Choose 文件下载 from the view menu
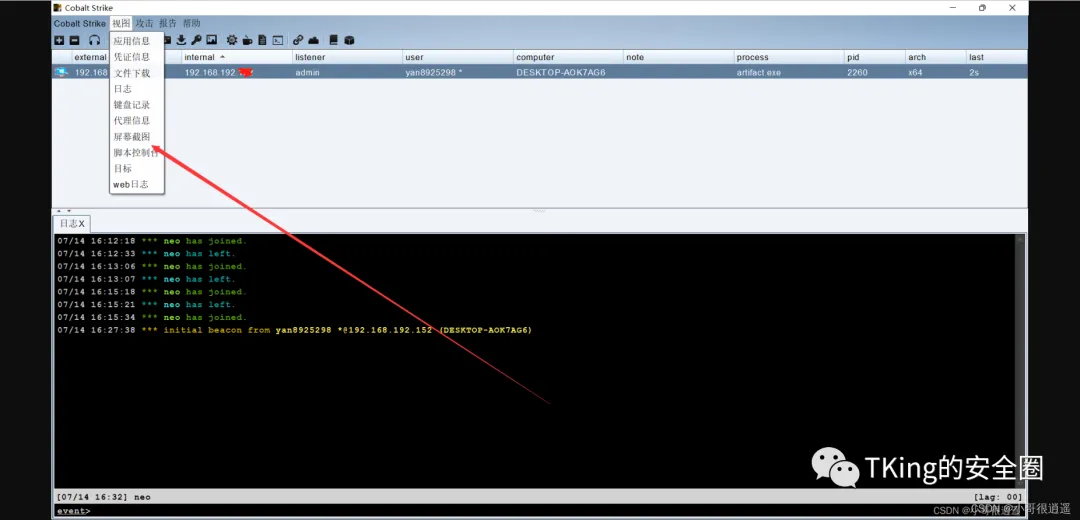Viewport: 1080px width, 520px height. tap(136, 73)
